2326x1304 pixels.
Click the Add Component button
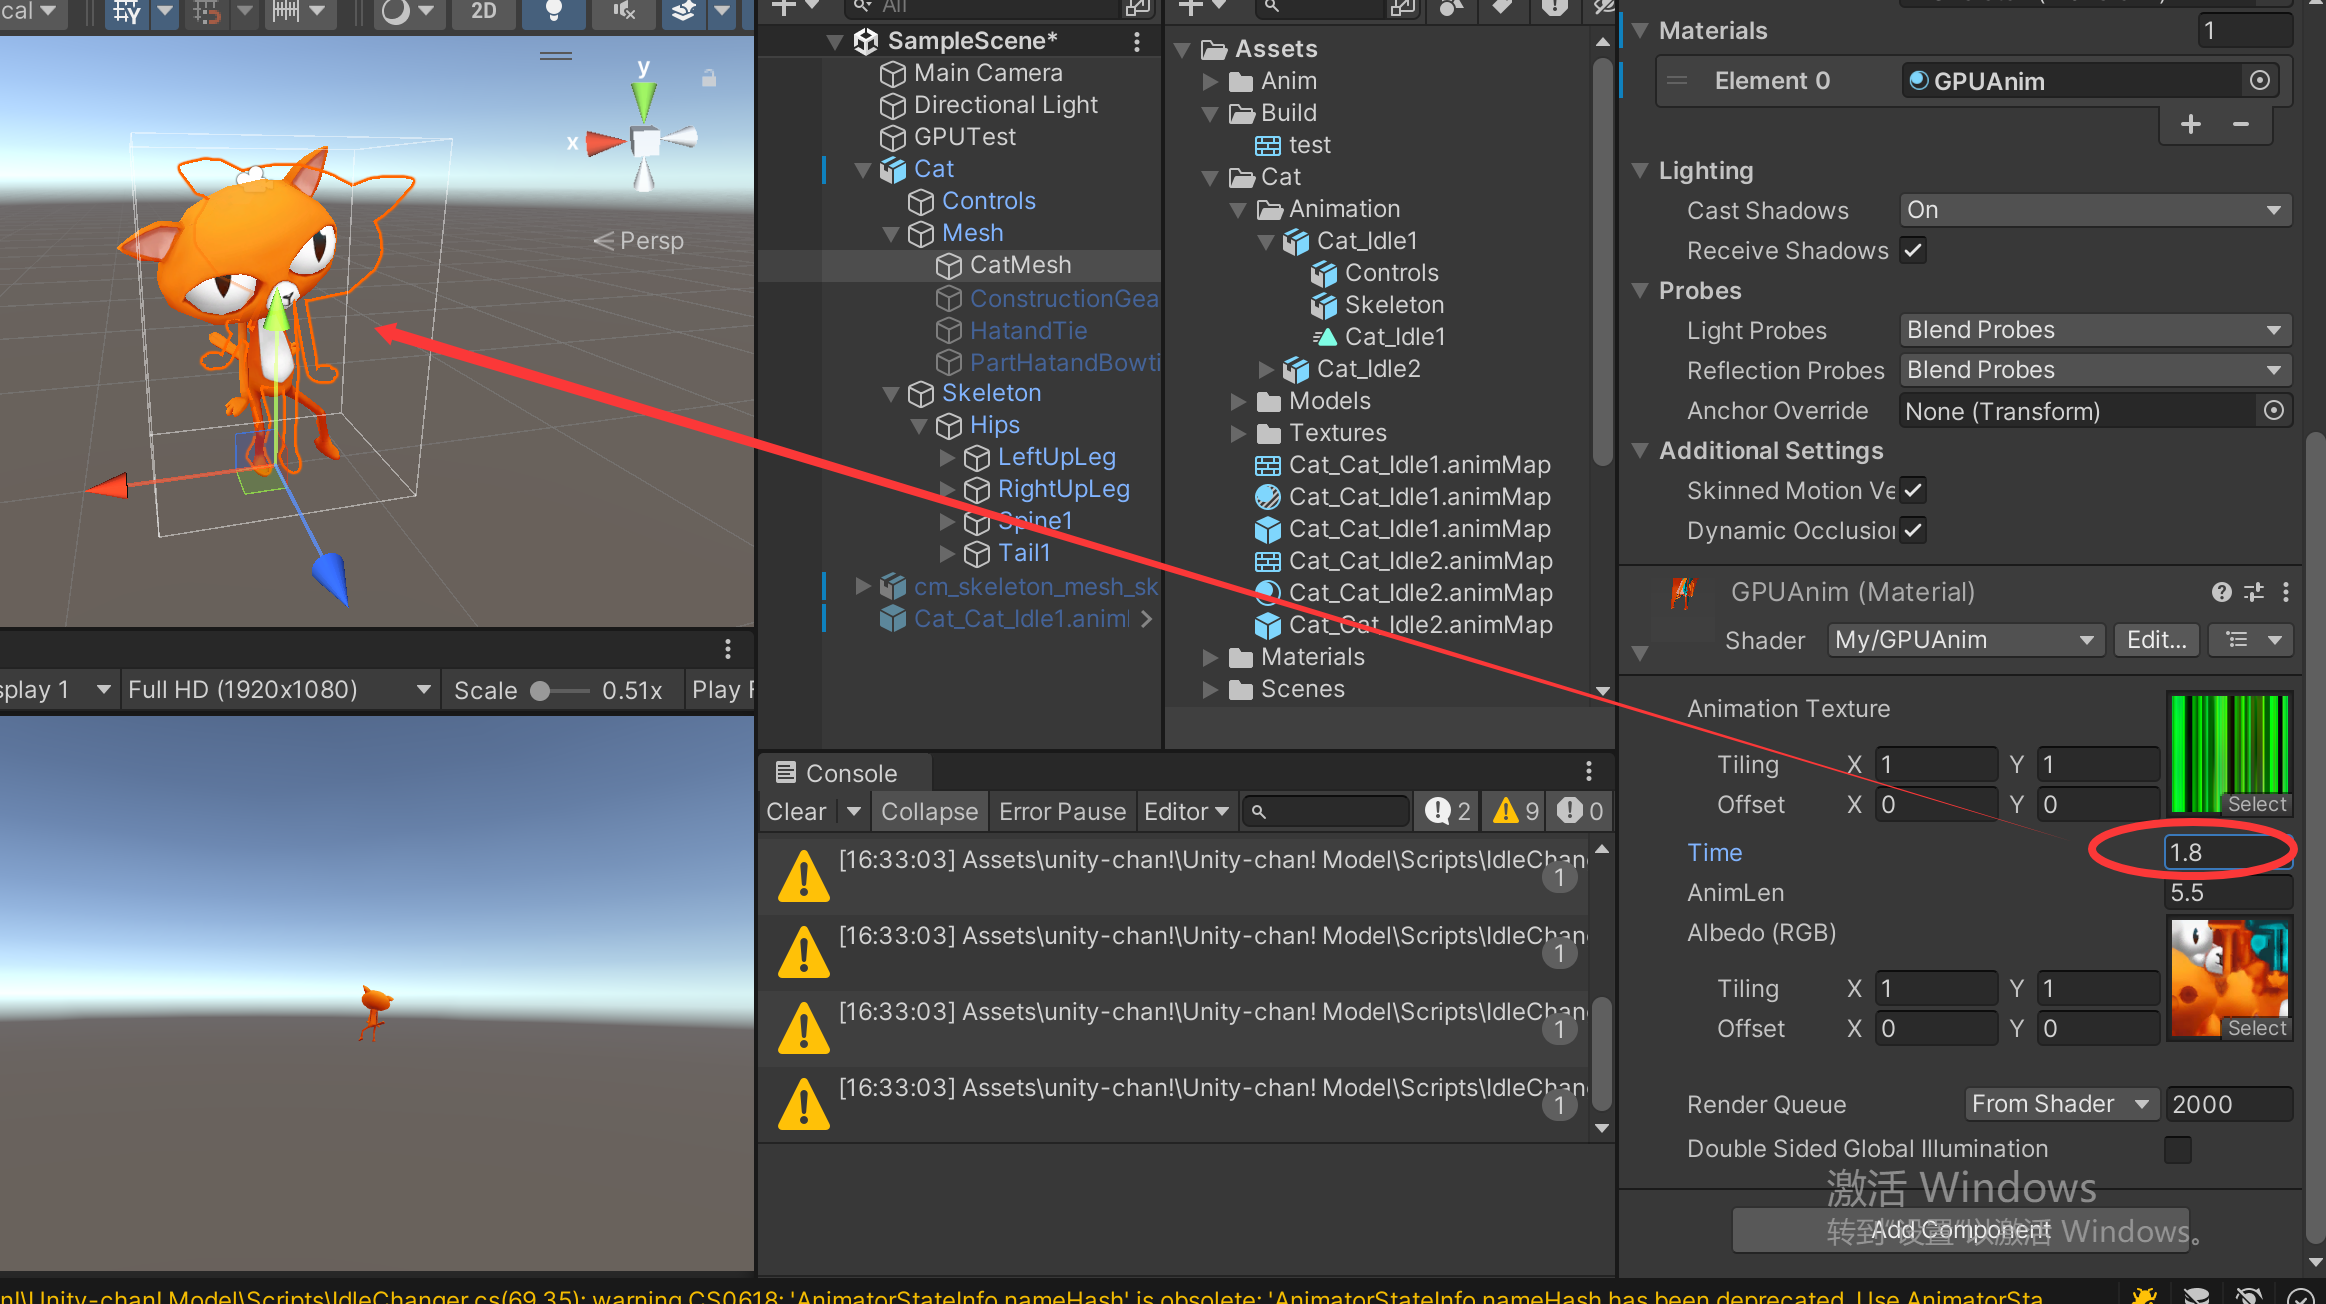point(1960,1230)
